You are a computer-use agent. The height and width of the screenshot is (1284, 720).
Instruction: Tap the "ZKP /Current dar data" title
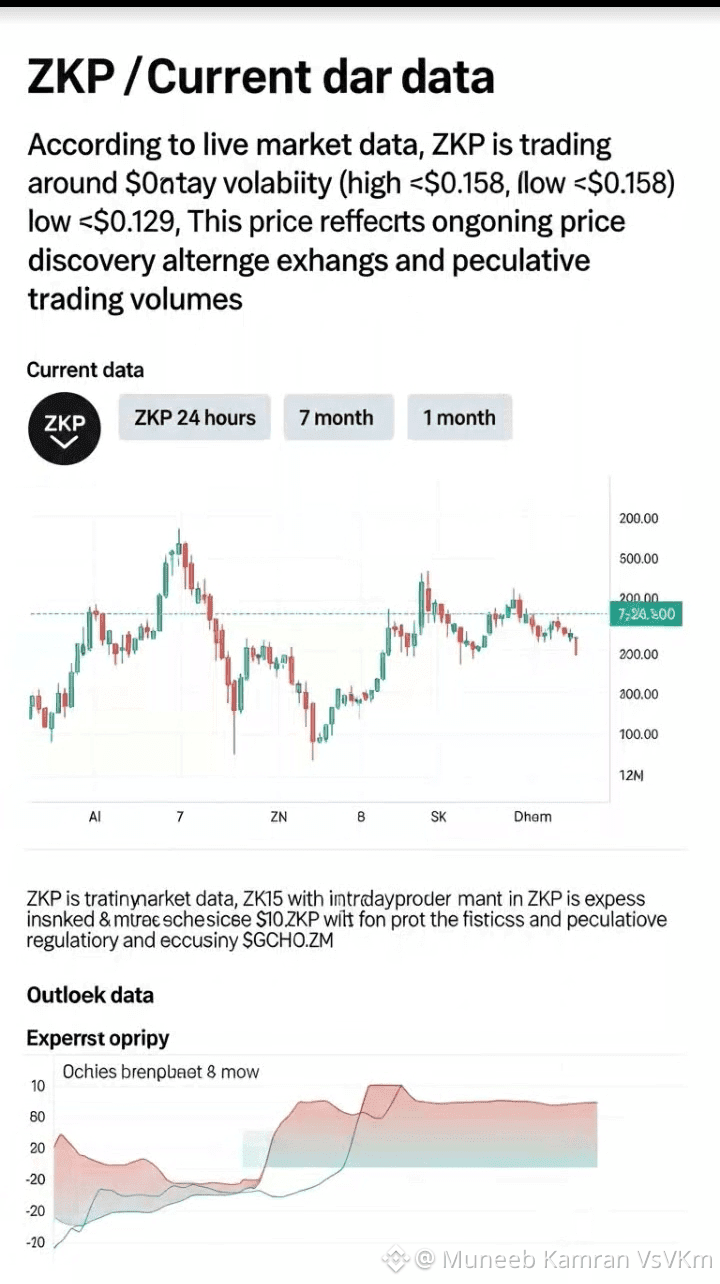(261, 77)
